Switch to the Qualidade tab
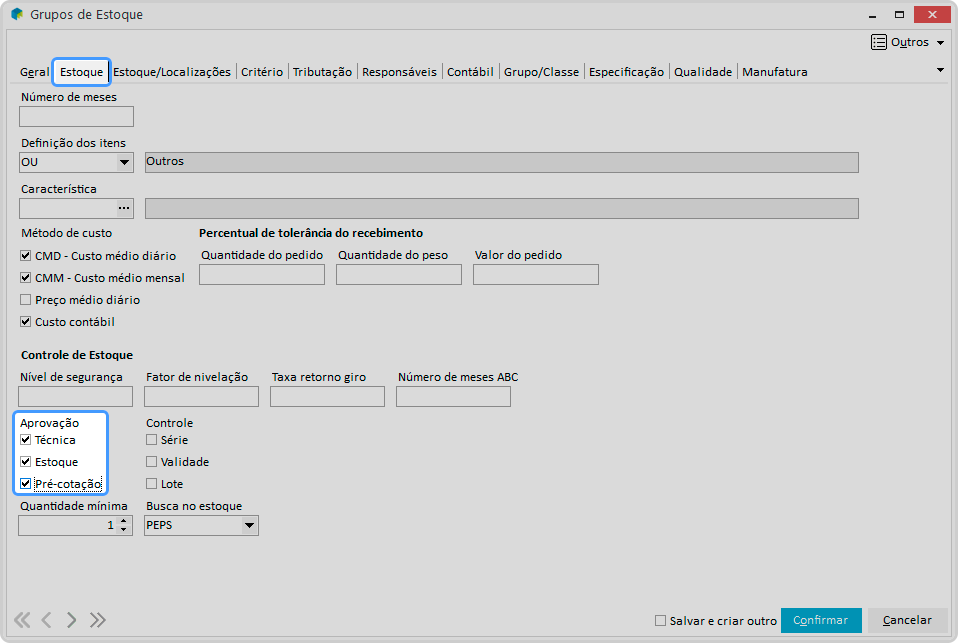The image size is (958, 643). click(x=703, y=72)
